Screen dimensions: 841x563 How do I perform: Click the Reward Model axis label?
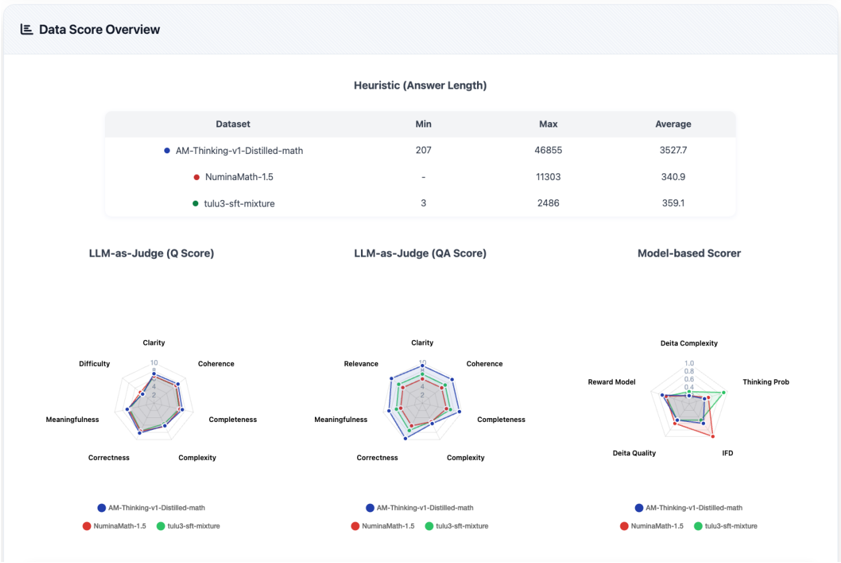point(611,382)
